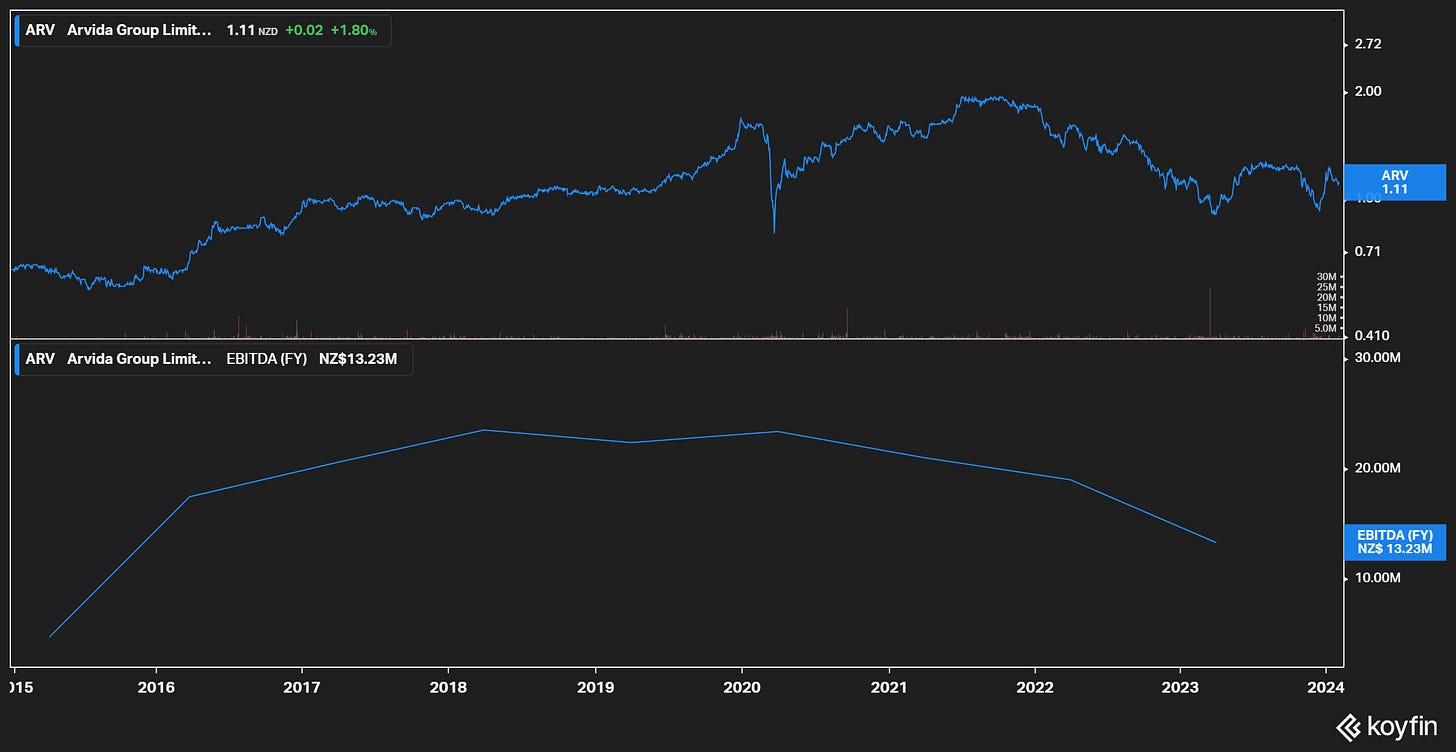
Task: Click the 30.00M EBITDA axis label
Action: click(x=1378, y=357)
